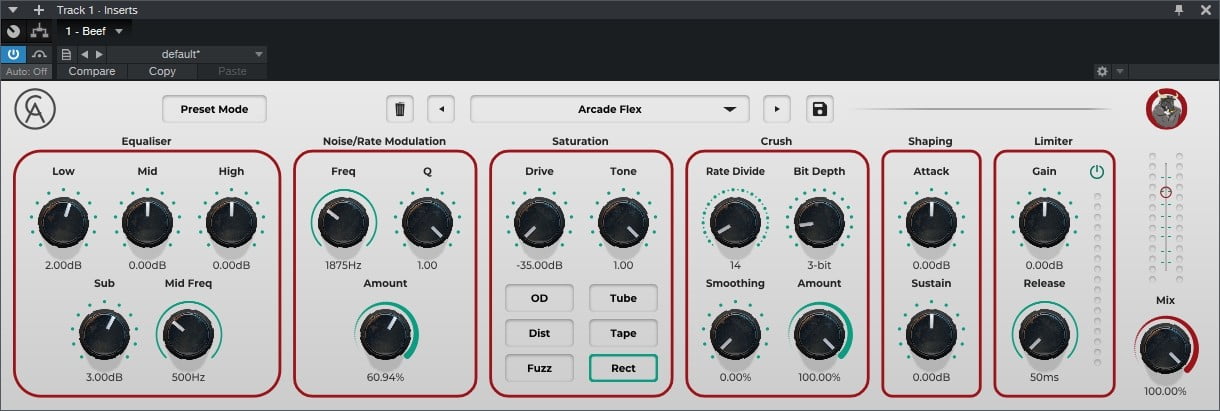The height and width of the screenshot is (411, 1220).
Task: Load next host preset with right arrow
Action: pyautogui.click(x=98, y=54)
